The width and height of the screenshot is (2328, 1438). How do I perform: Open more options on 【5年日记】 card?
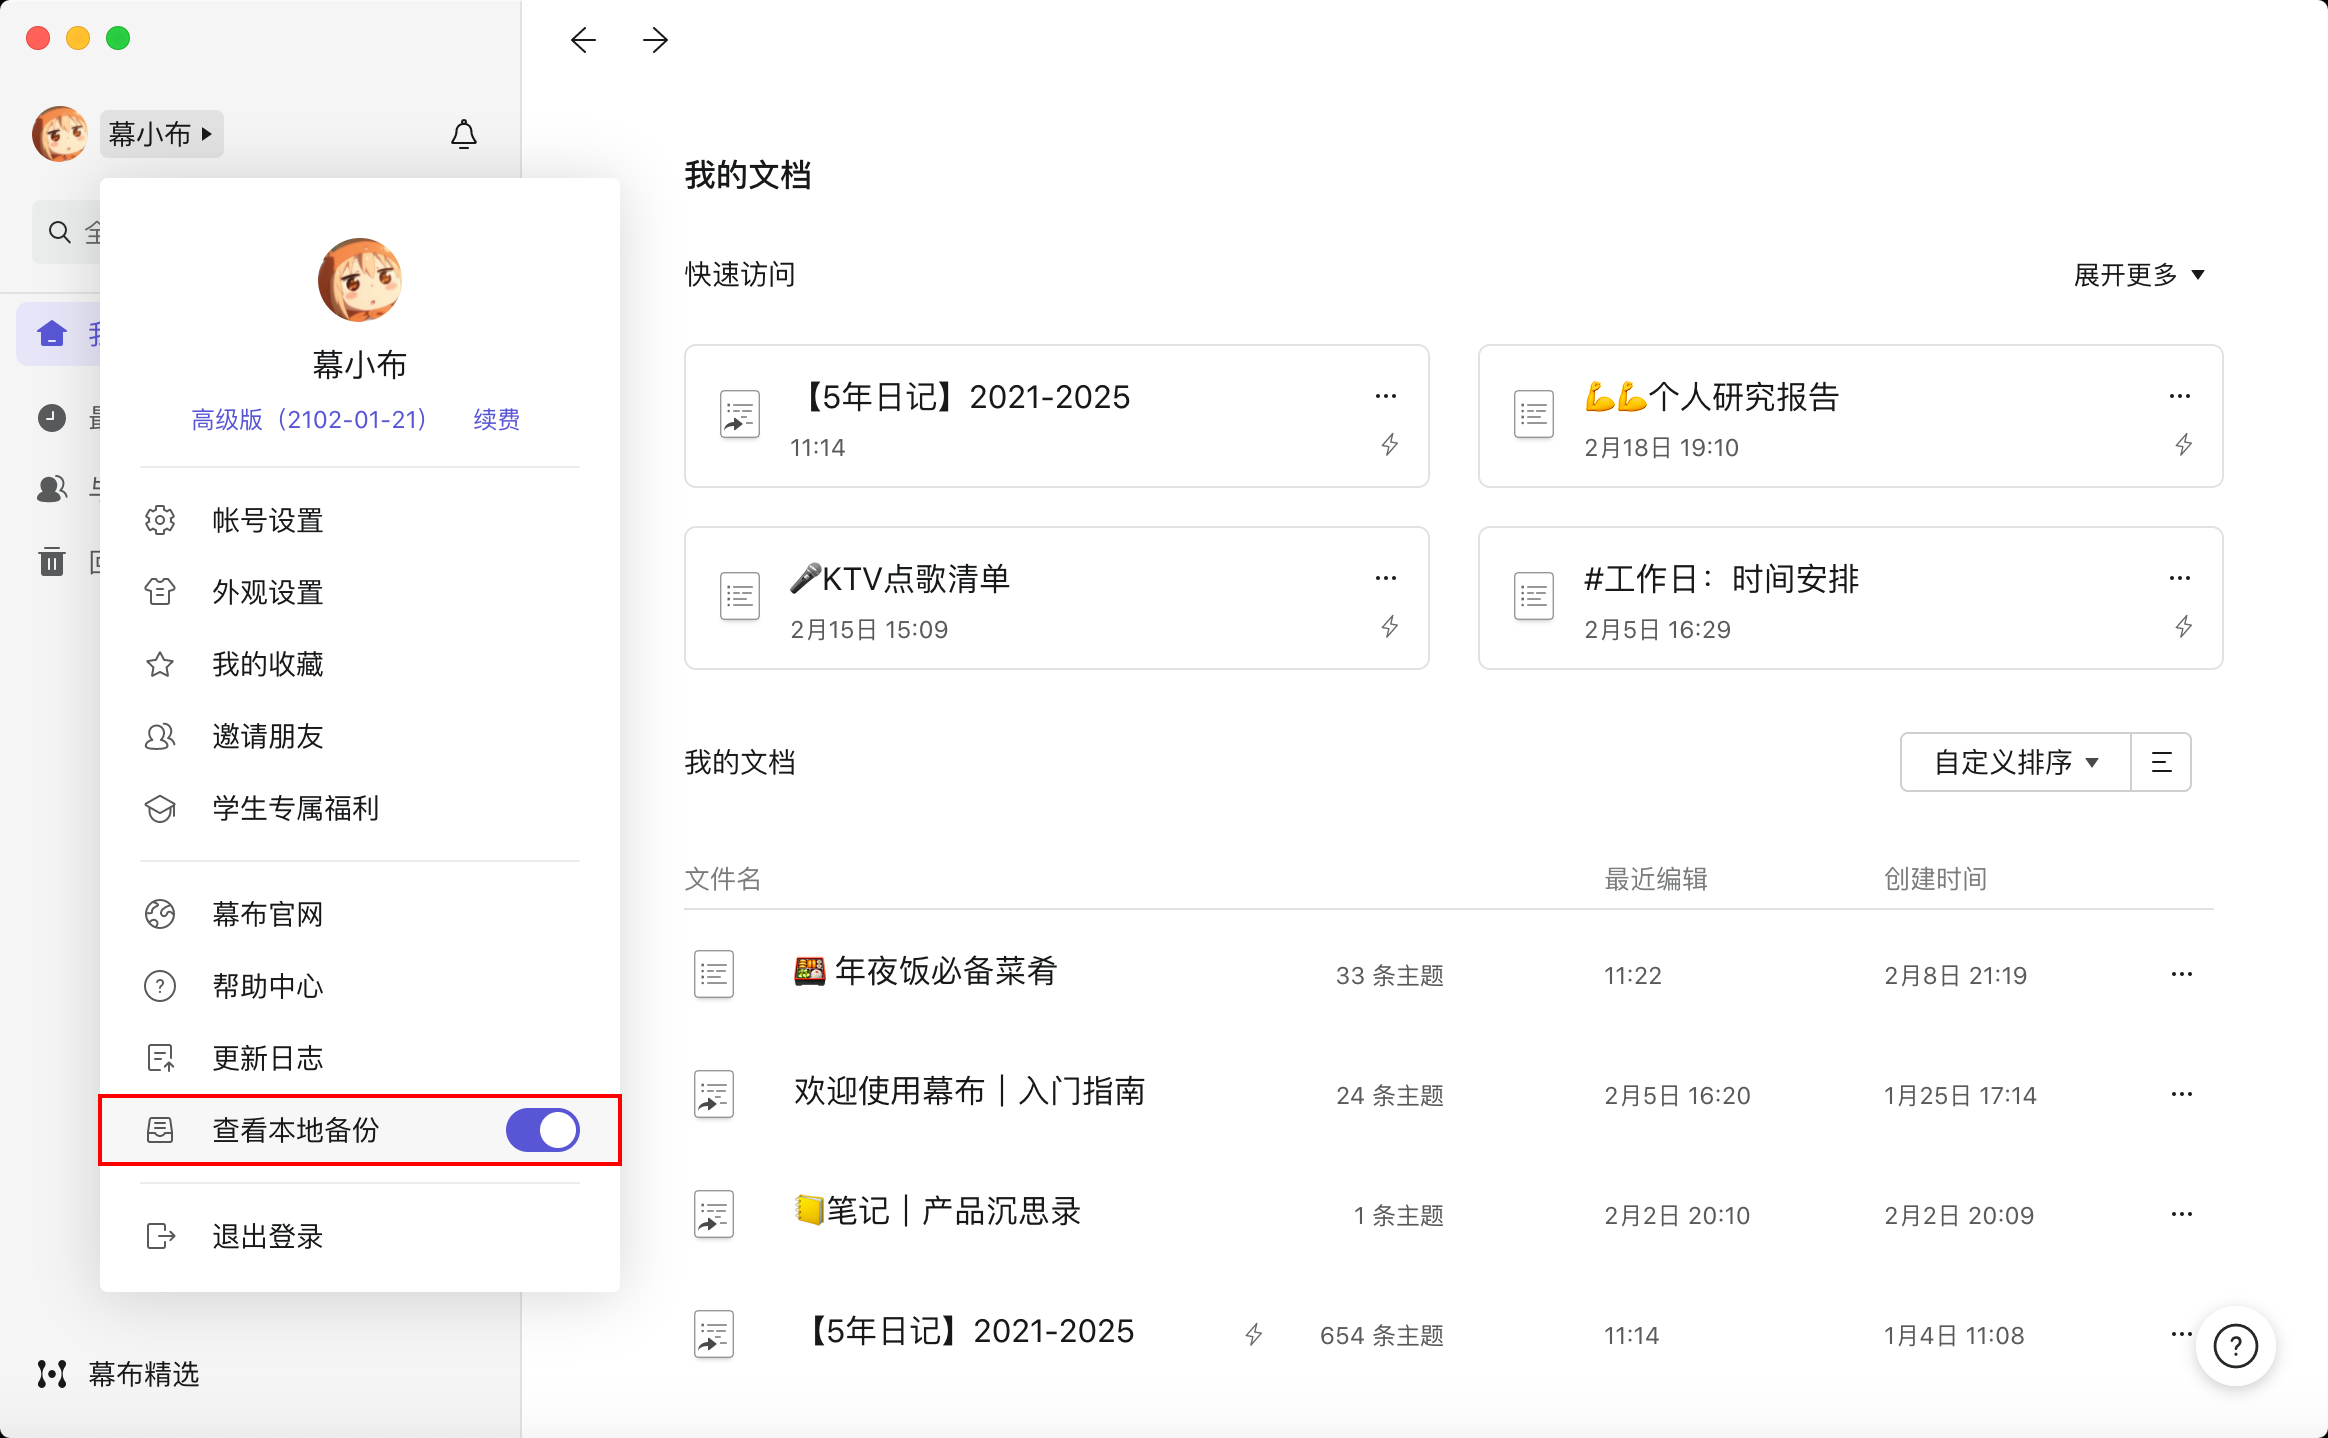tap(1386, 396)
